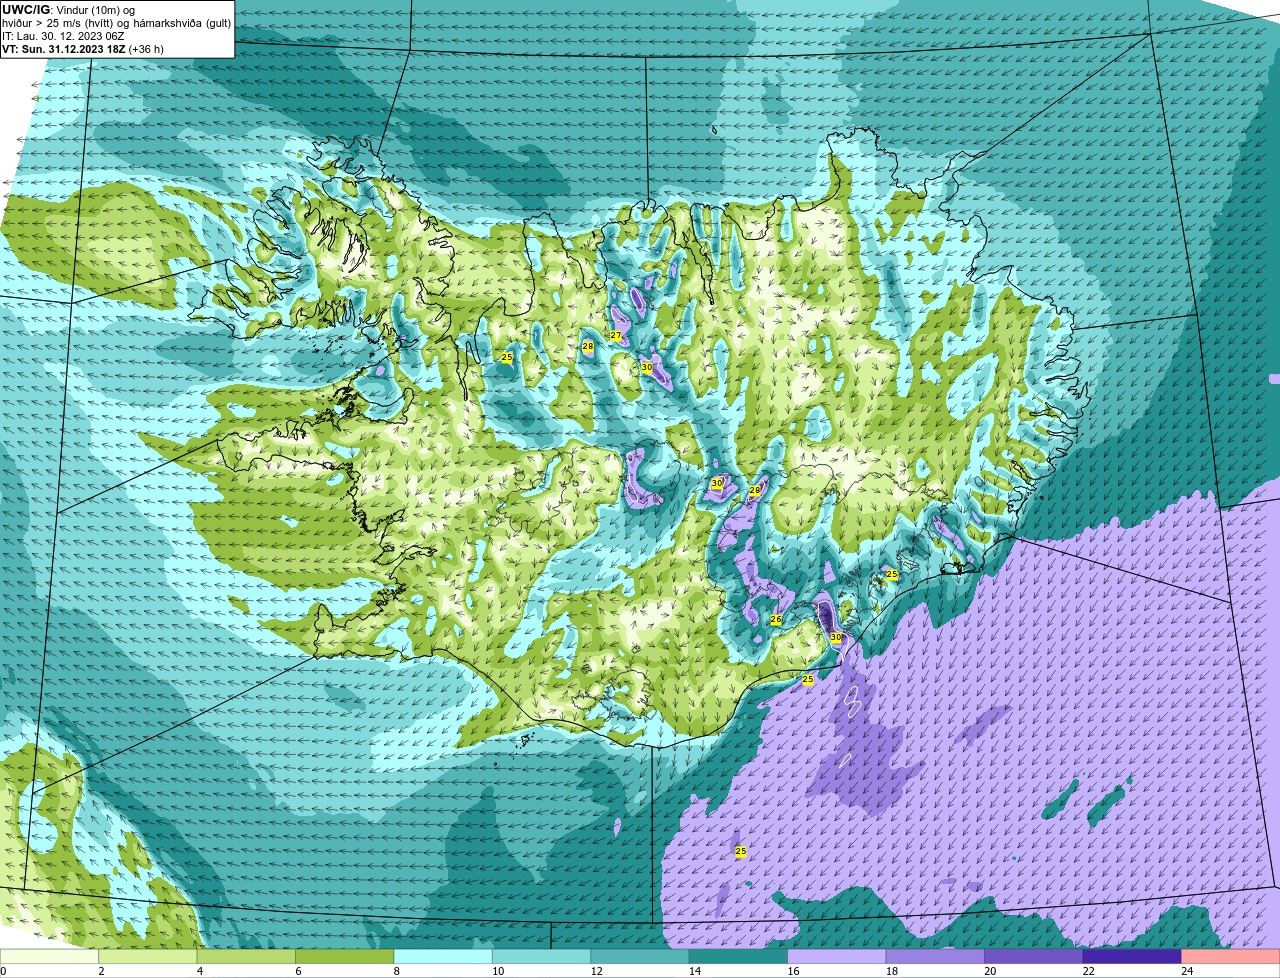Click the 6–8 m/s olive green swatch
The width and height of the screenshot is (1280, 978).
[345, 956]
